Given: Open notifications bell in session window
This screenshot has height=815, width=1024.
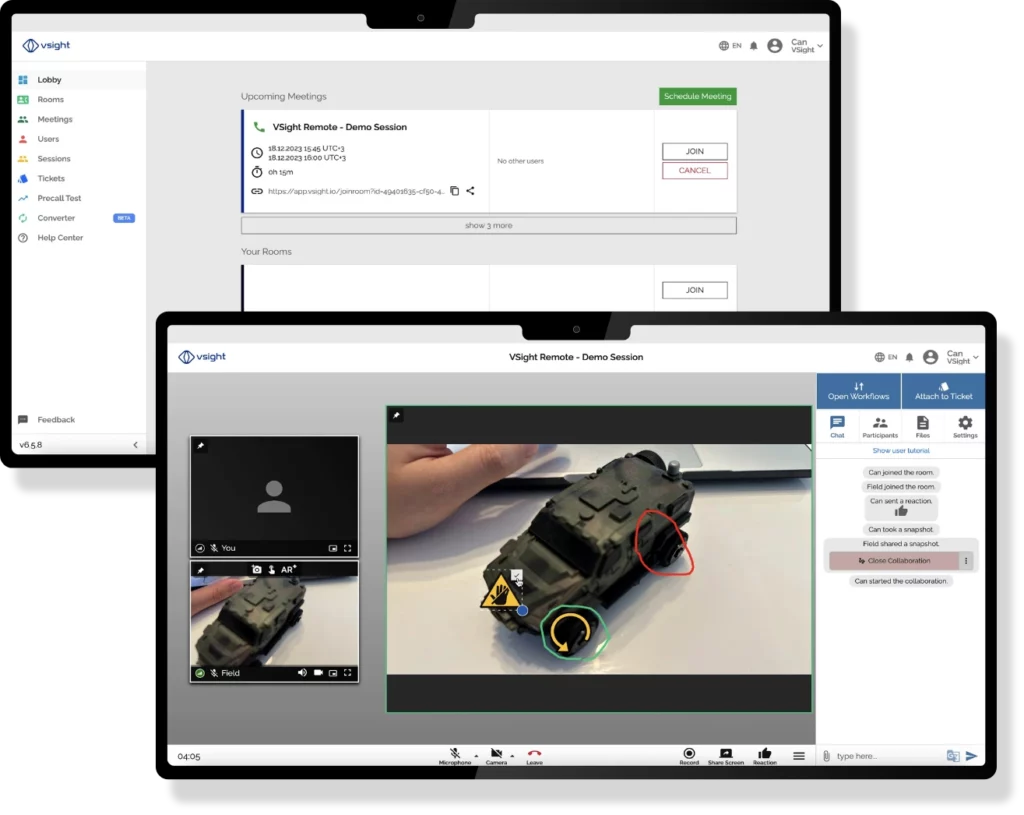Looking at the screenshot, I should coord(909,357).
